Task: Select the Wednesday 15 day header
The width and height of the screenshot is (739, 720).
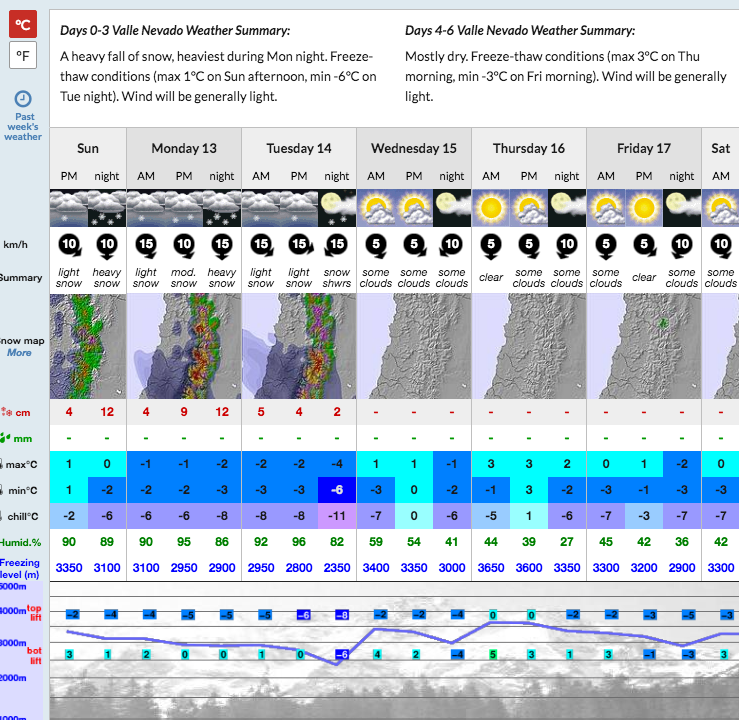Action: (414, 148)
